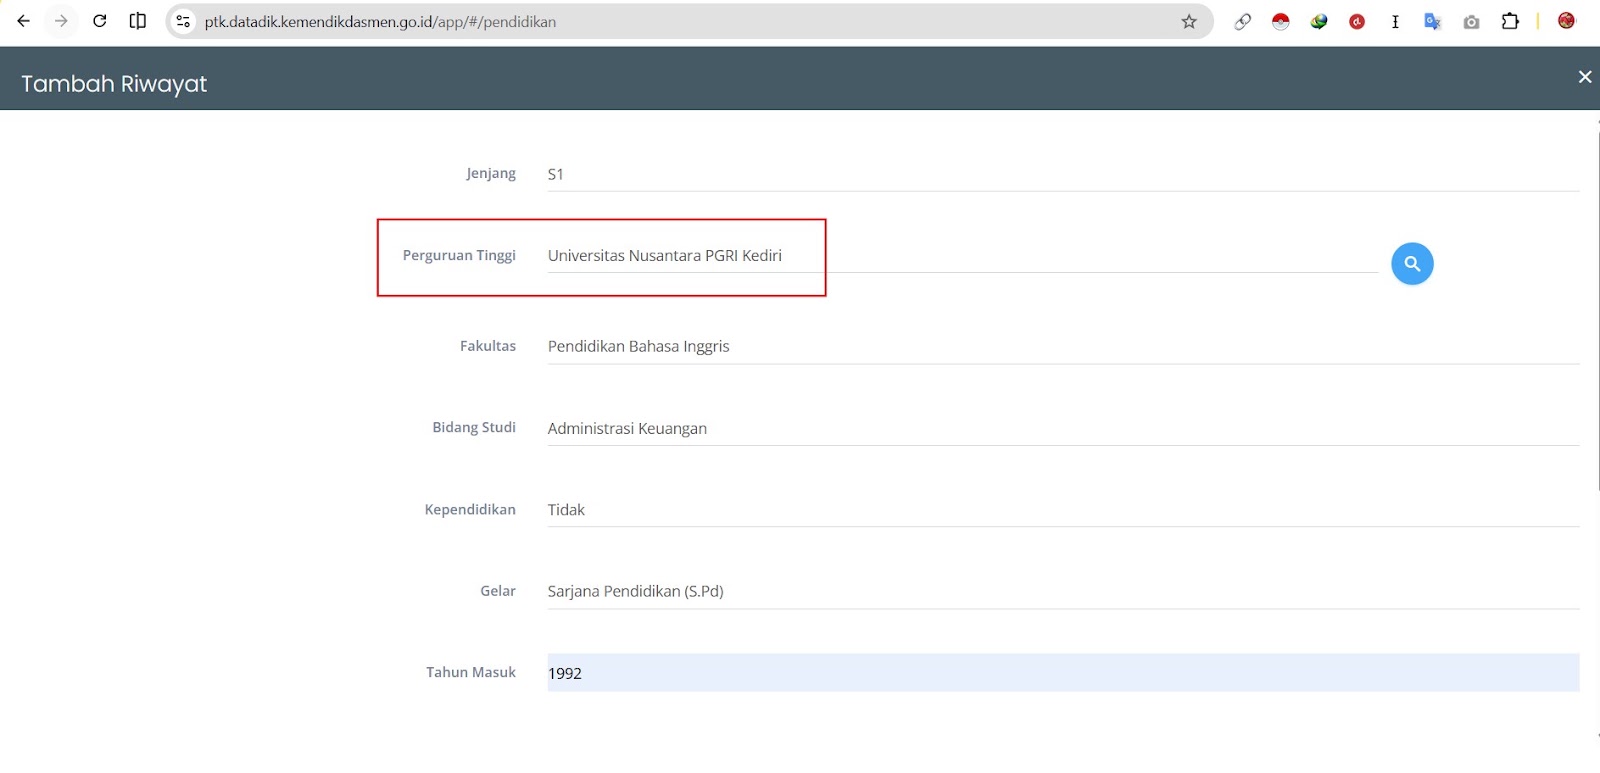Go back in browser history
The width and height of the screenshot is (1600, 773).
pos(23,21)
